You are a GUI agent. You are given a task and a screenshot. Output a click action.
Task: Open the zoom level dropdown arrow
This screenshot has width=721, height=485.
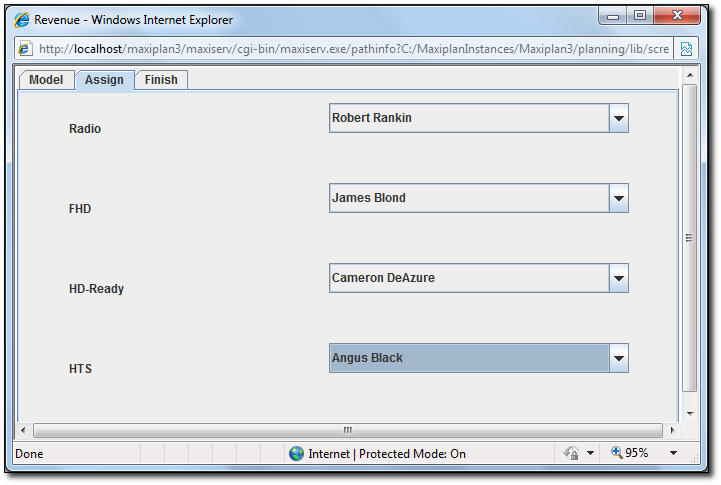coord(673,453)
